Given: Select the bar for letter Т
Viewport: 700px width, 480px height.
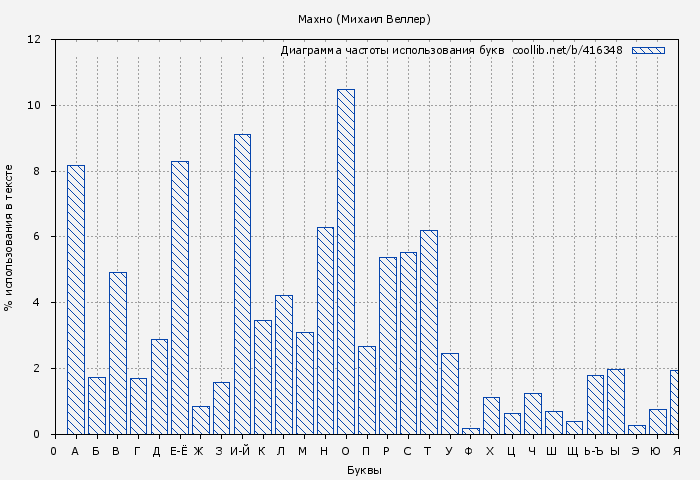Looking at the screenshot, I should click(429, 332).
